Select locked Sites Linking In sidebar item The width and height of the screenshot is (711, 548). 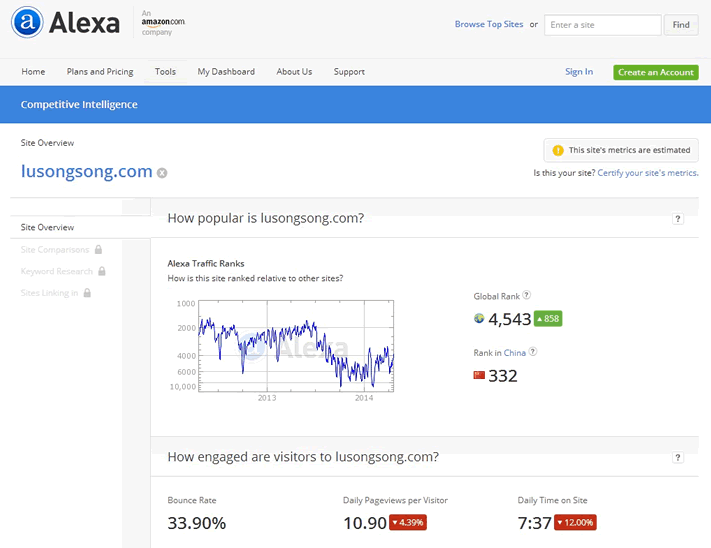tap(49, 293)
